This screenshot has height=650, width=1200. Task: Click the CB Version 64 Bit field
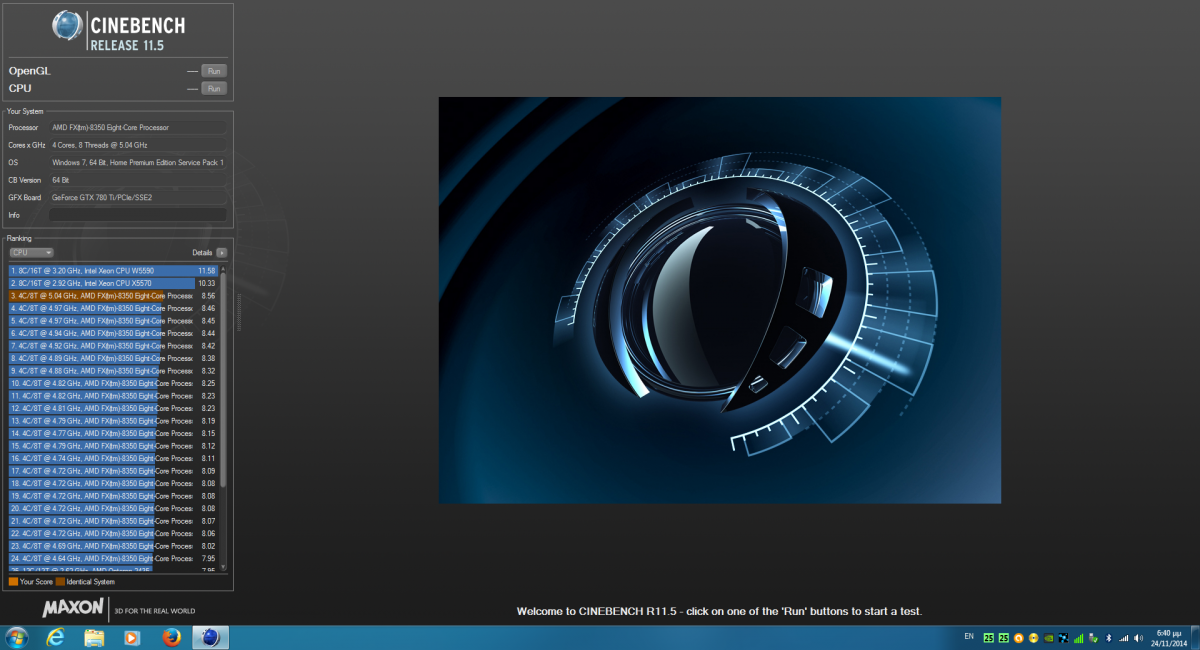click(138, 180)
